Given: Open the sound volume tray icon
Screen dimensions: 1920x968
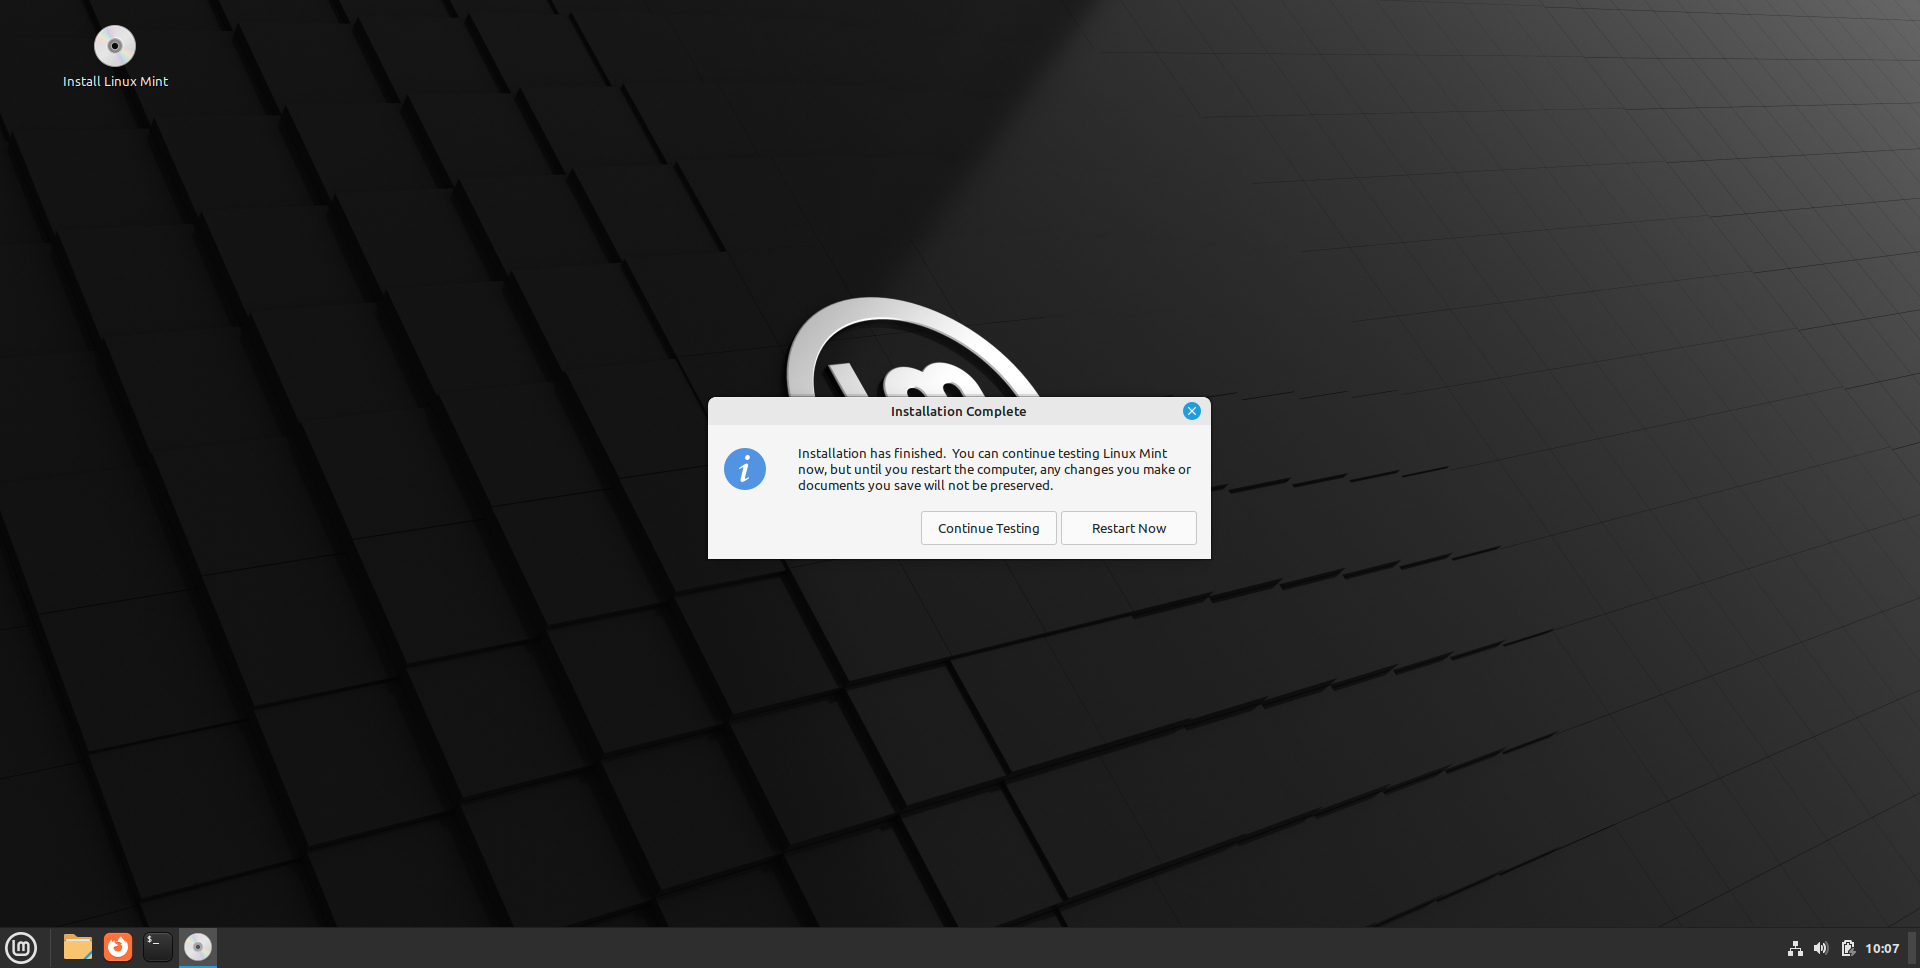Looking at the screenshot, I should pos(1821,948).
